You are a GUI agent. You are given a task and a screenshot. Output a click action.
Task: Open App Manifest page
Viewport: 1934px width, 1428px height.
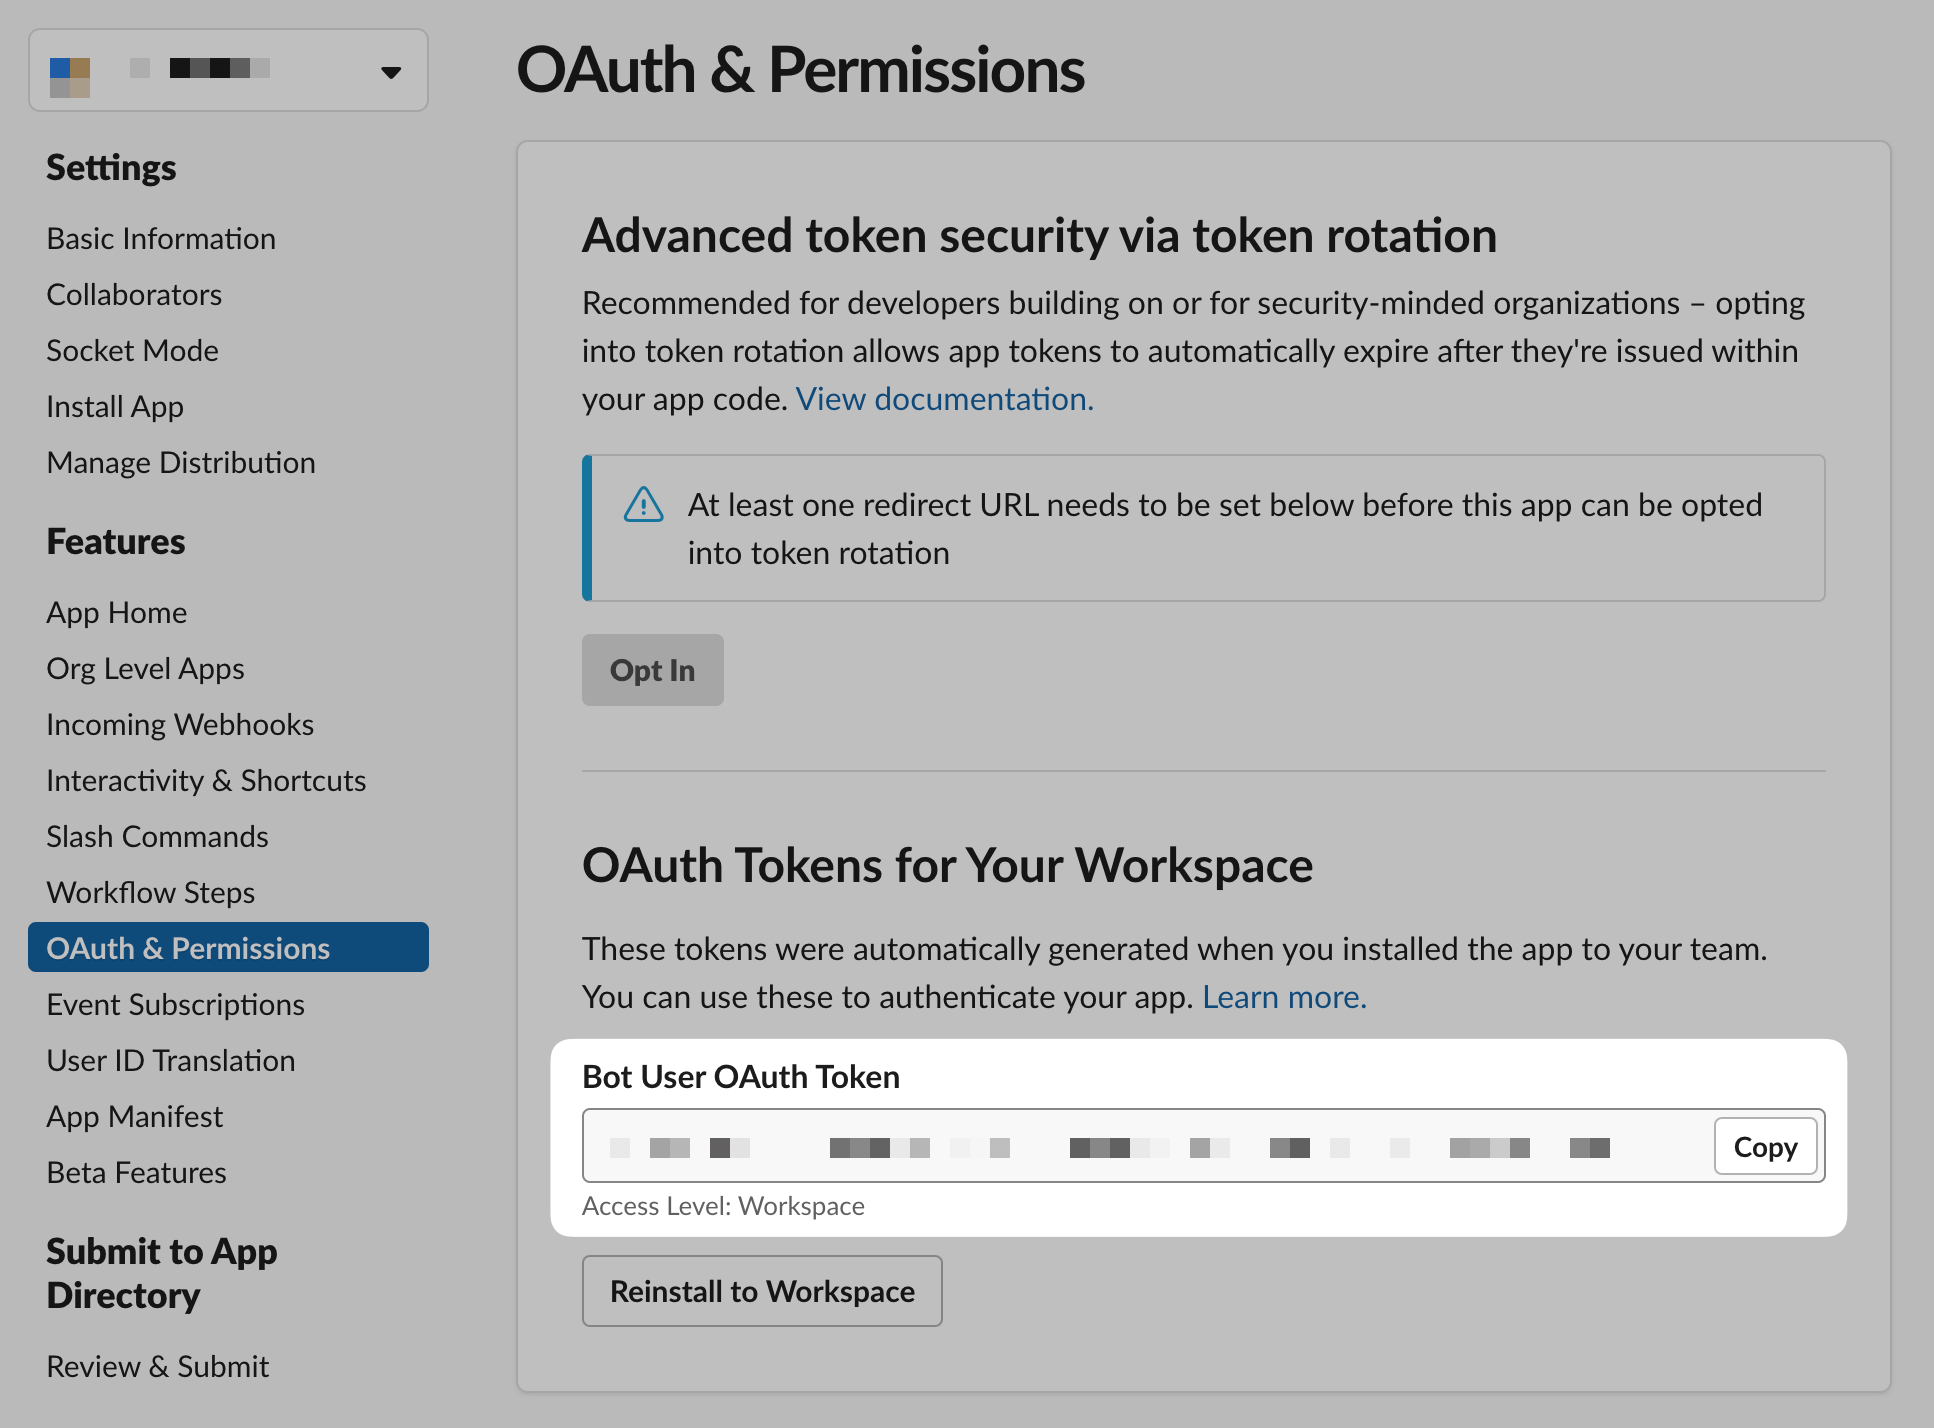coord(135,1117)
